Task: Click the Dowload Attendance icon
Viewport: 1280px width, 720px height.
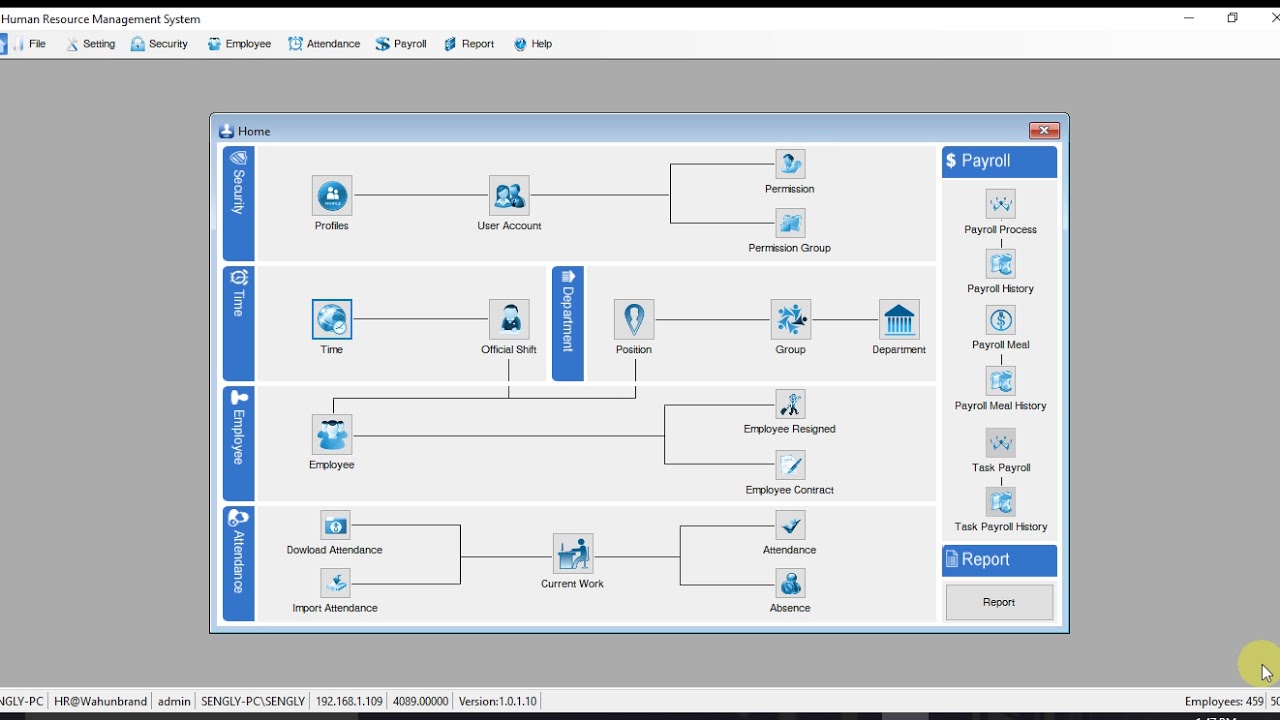Action: point(335,525)
